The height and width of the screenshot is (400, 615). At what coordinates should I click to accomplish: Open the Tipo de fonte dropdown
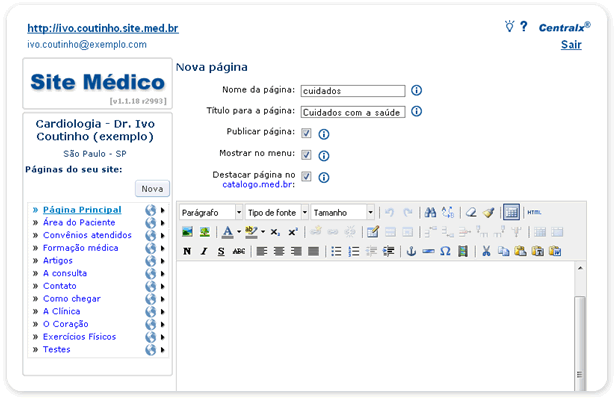[275, 212]
